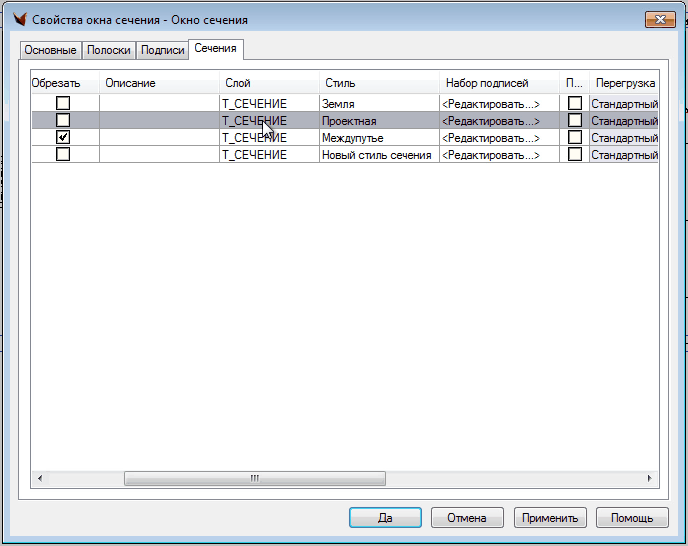Viewport: 688px width, 546px height.
Task: Click the Применить button
Action: pos(548,518)
